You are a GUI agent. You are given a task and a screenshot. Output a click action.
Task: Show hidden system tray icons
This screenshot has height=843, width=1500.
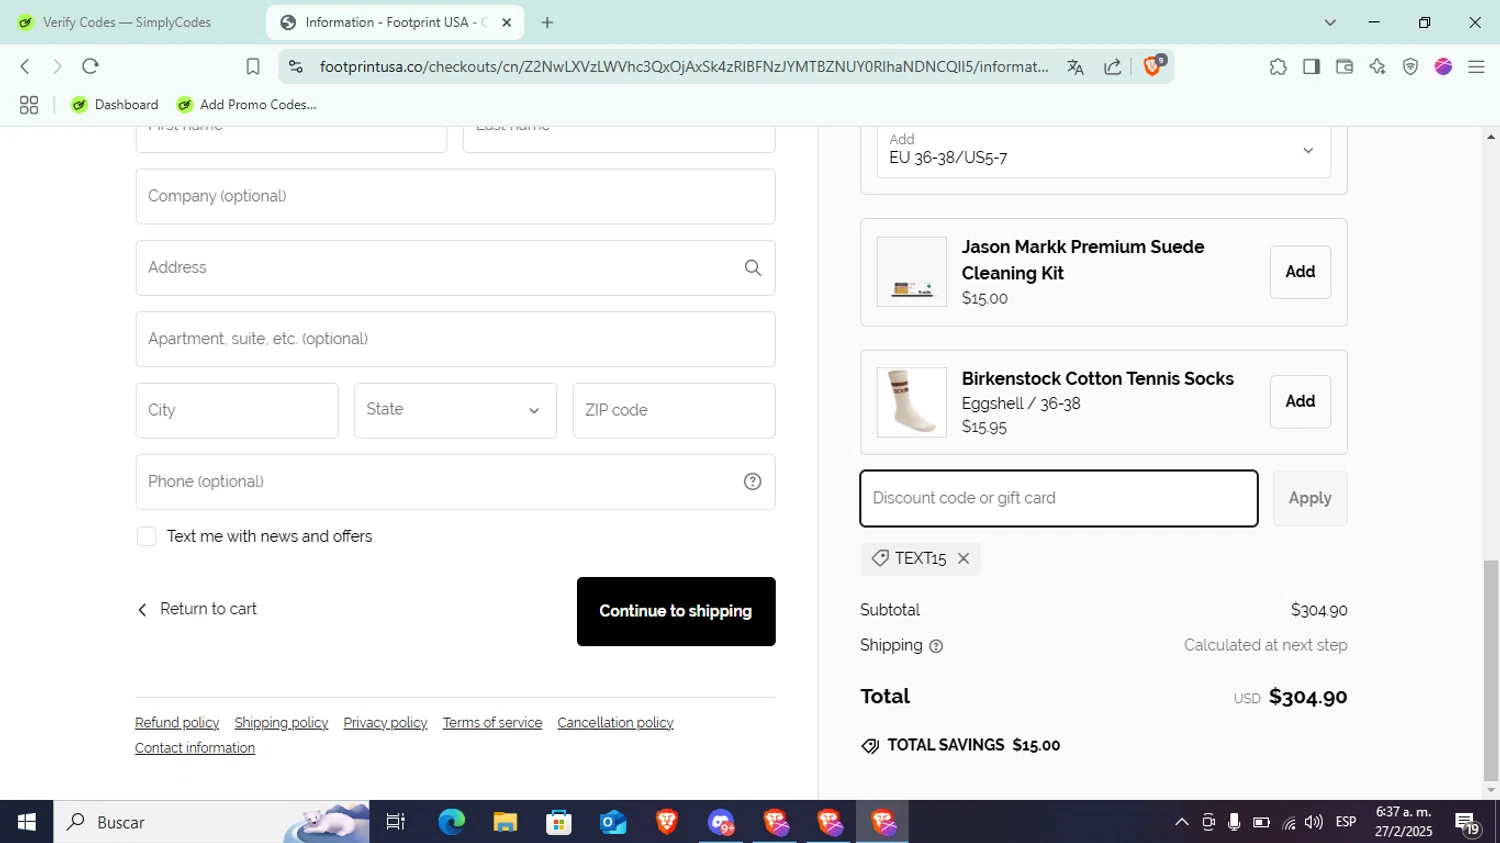(1182, 822)
